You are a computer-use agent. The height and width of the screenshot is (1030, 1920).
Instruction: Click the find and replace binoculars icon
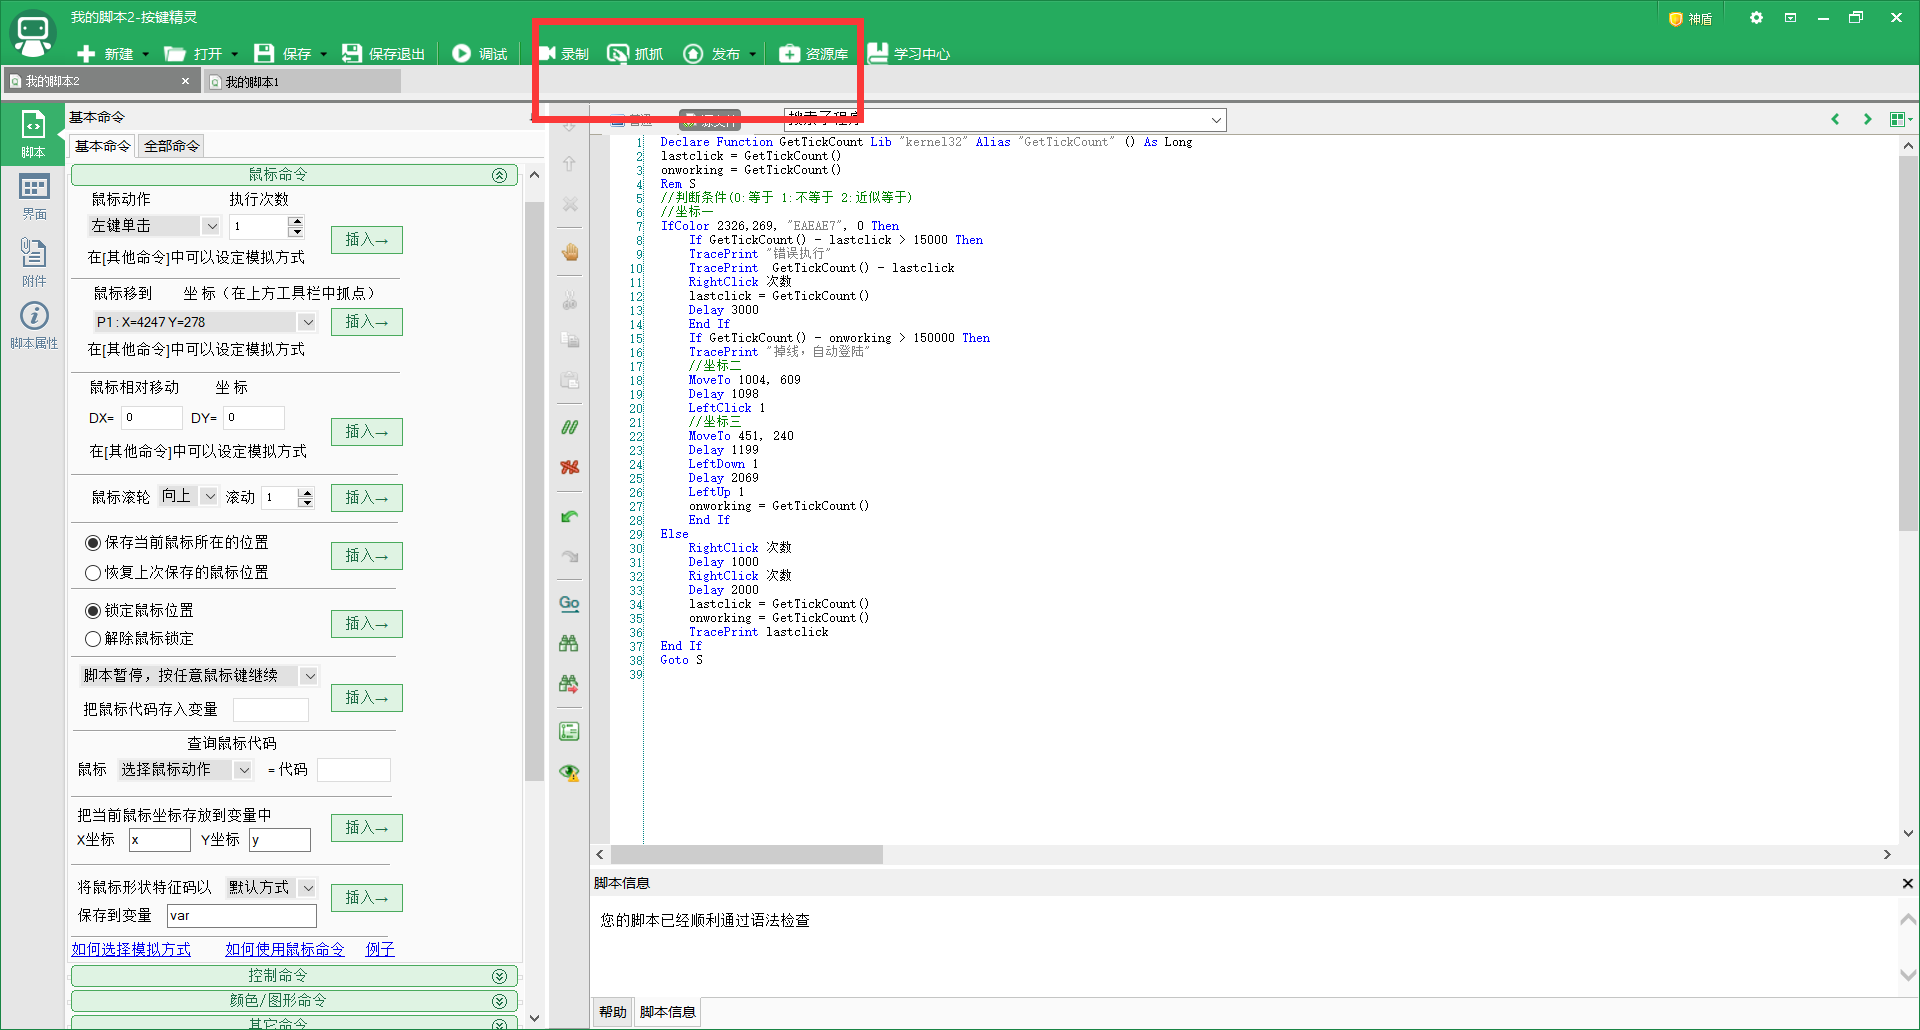tap(569, 683)
